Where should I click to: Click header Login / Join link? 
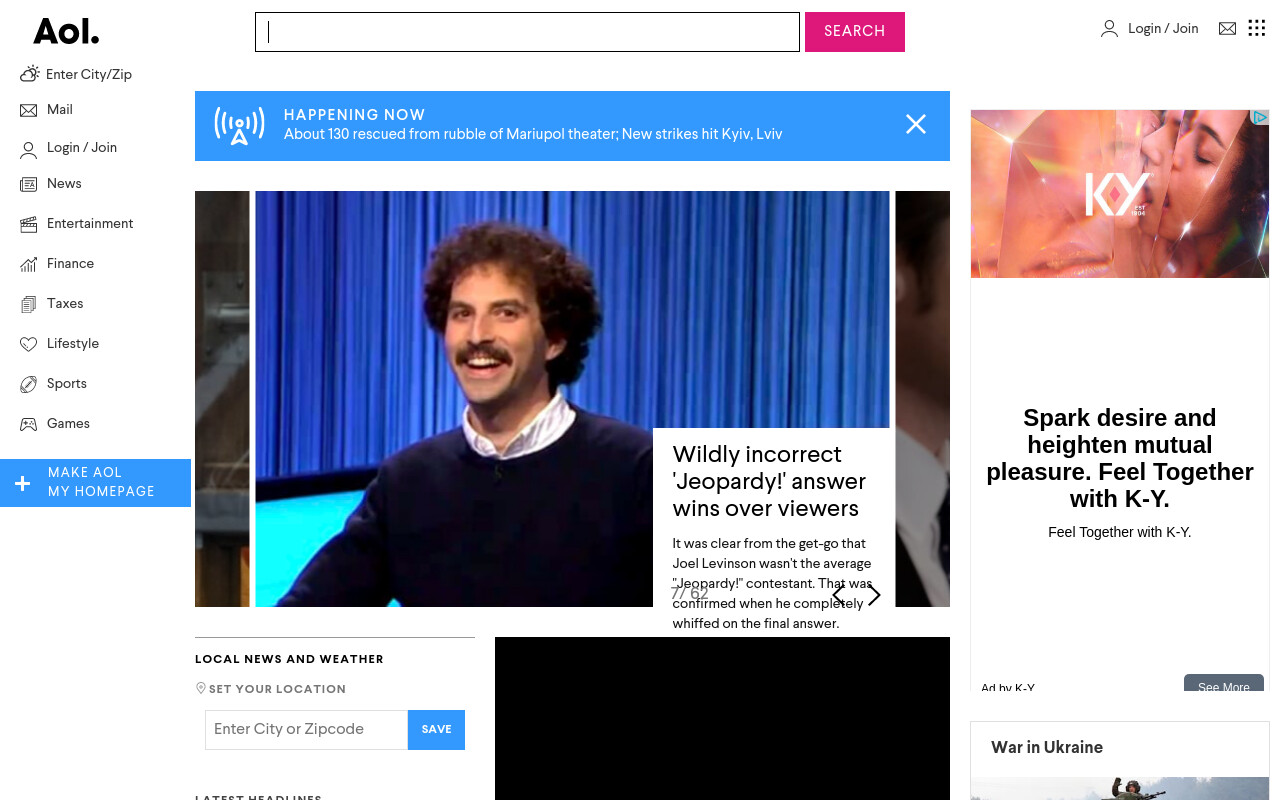point(1163,29)
